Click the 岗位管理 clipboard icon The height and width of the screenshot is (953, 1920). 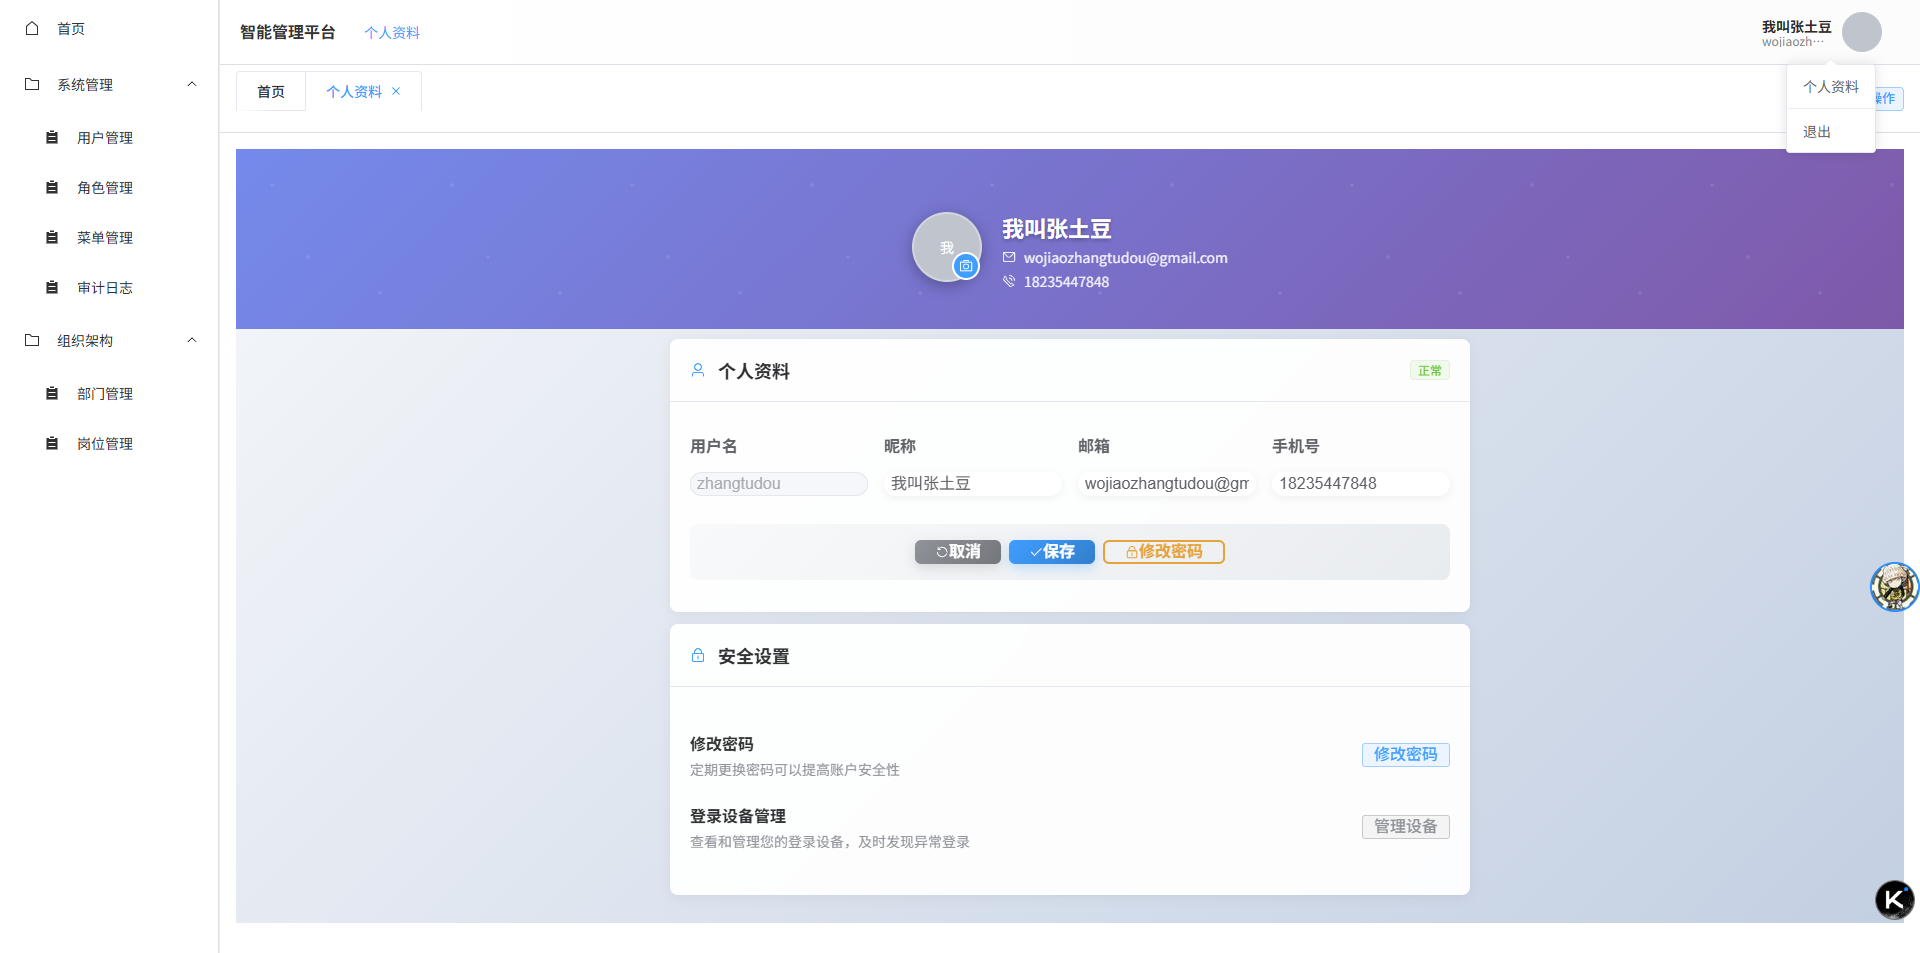click(52, 443)
